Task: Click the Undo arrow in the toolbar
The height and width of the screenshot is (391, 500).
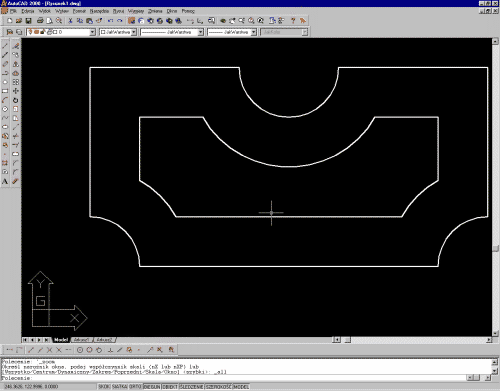Action: (x=110, y=21)
